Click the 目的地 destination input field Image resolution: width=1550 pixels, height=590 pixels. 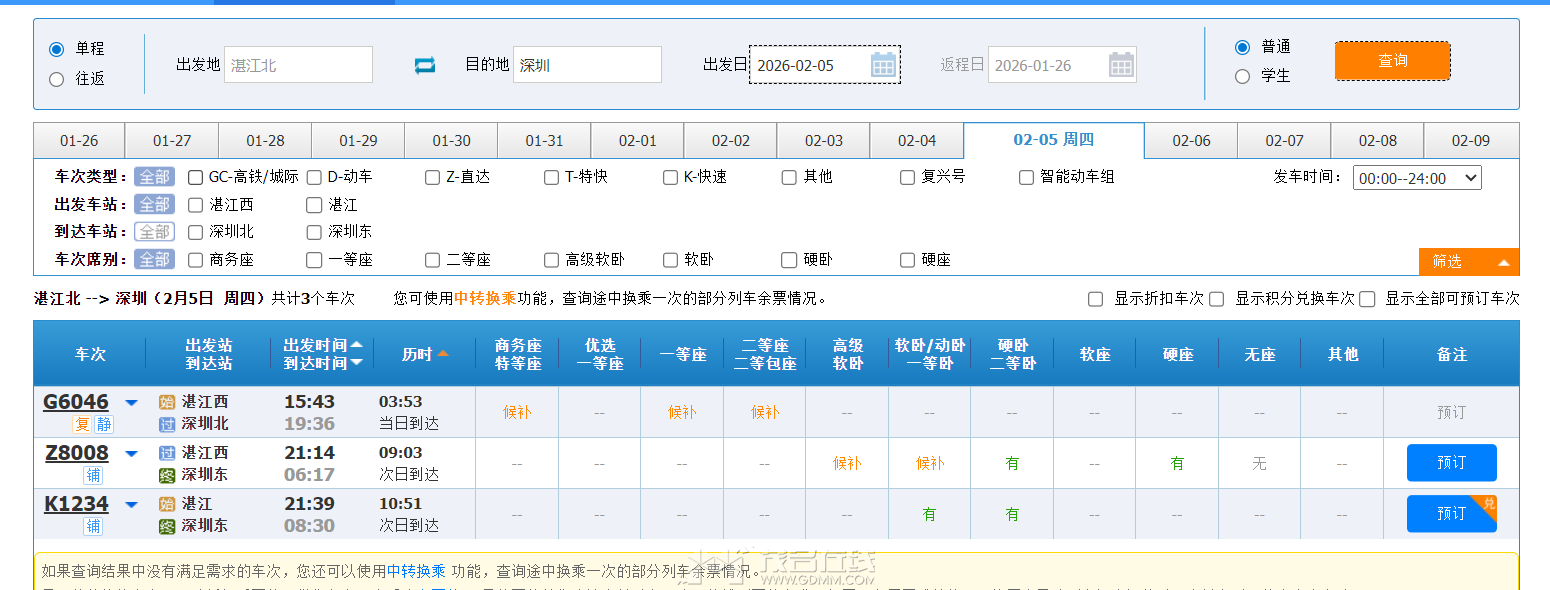tap(587, 64)
